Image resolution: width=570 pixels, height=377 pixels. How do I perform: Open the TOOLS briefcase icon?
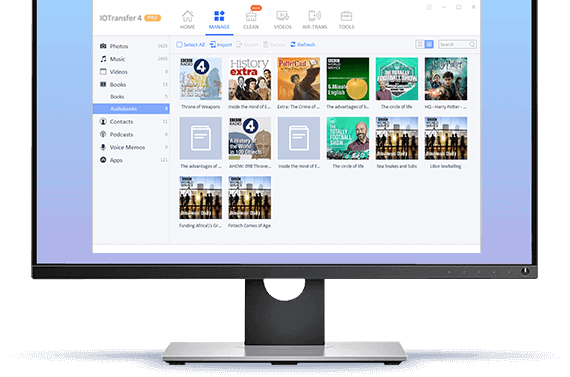346,16
